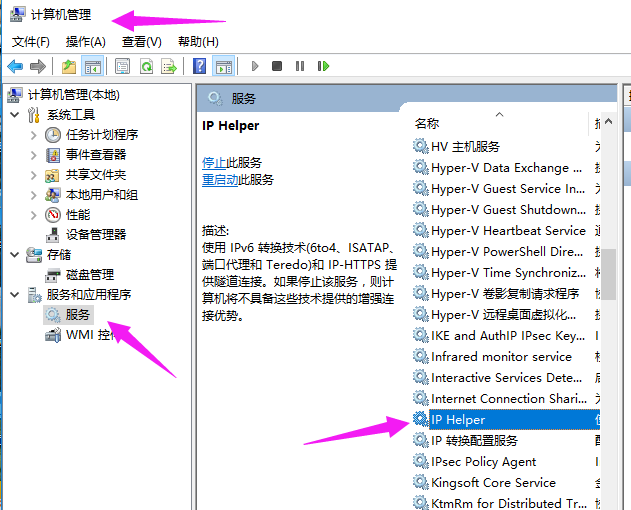The width and height of the screenshot is (631, 510).
Task: Click the up one level folder icon
Action: click(68, 66)
